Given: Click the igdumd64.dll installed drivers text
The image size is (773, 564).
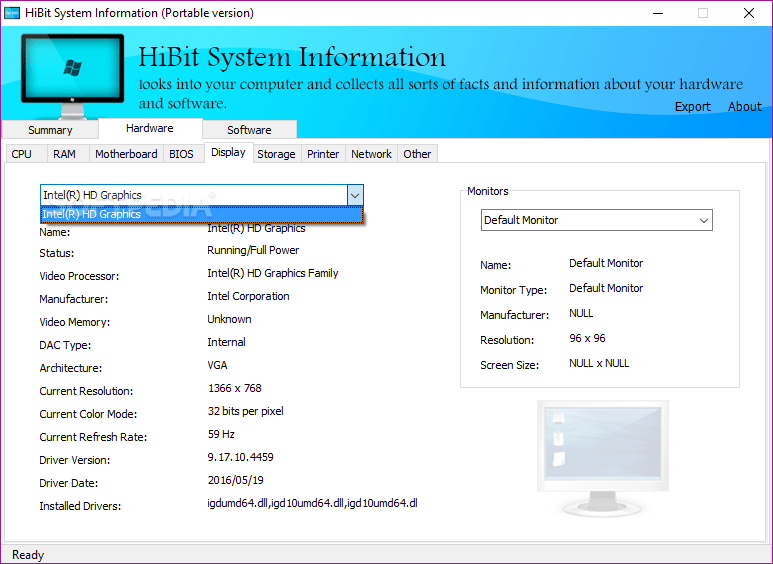Looking at the screenshot, I should pyautogui.click(x=313, y=503).
